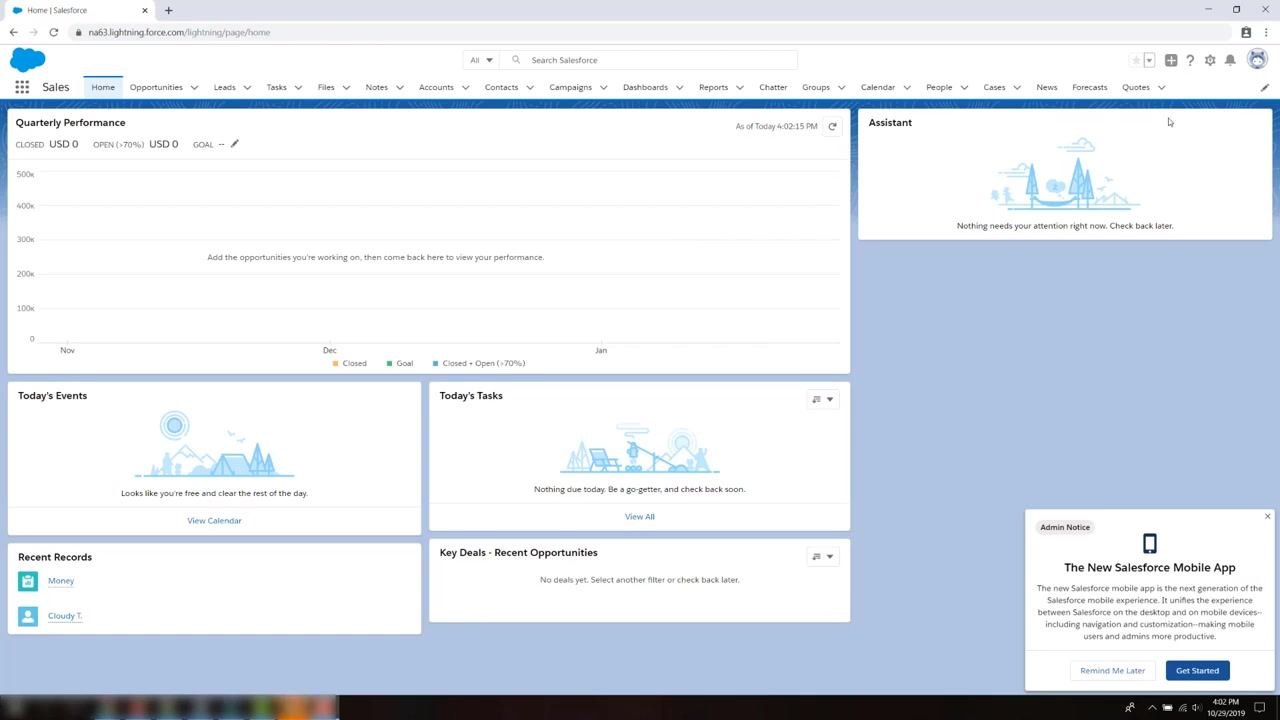The width and height of the screenshot is (1280, 720).
Task: Open the user profile avatar
Action: pyautogui.click(x=1255, y=60)
